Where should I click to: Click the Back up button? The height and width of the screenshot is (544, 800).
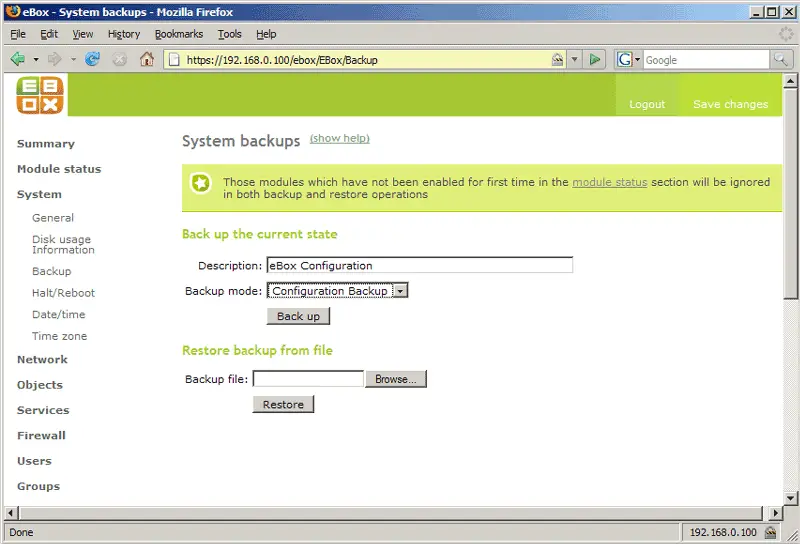click(298, 316)
